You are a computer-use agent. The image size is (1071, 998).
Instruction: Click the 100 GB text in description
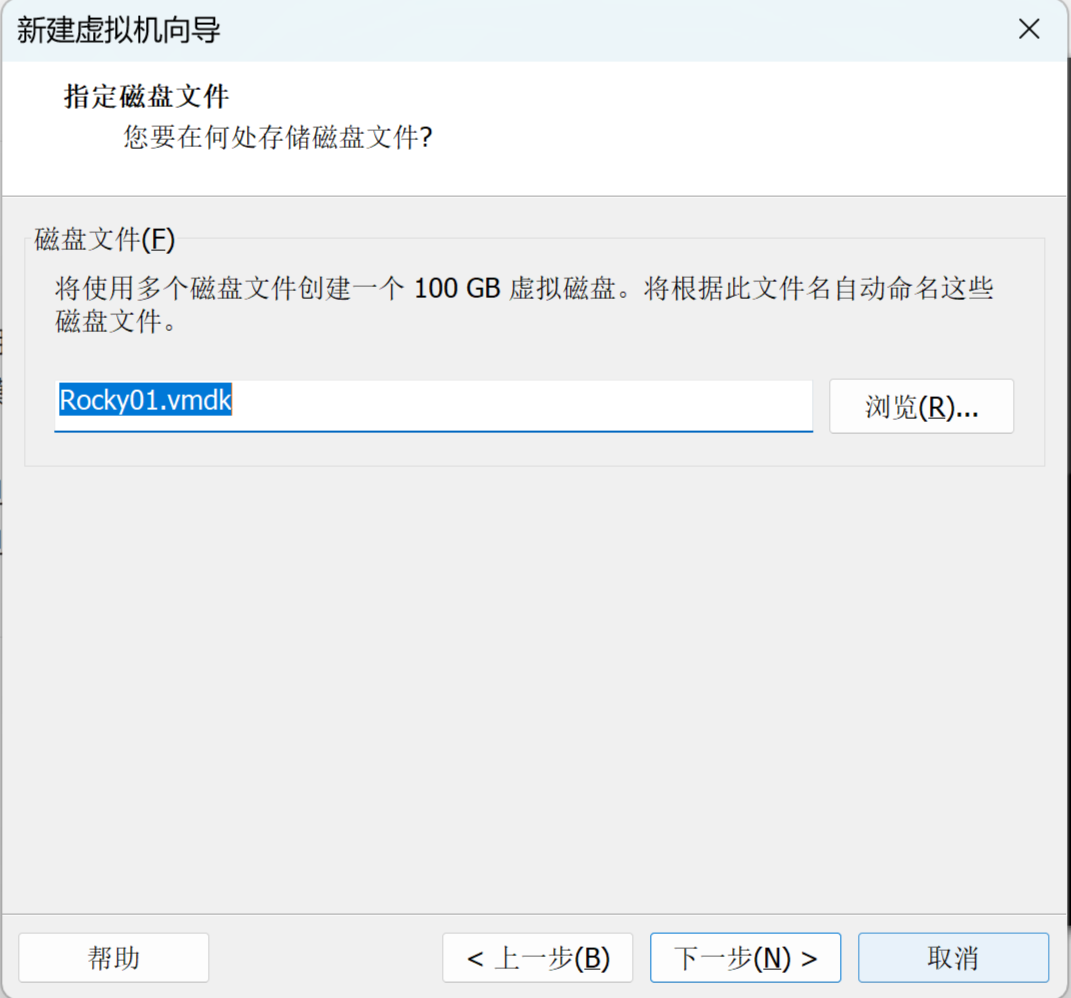pos(457,289)
